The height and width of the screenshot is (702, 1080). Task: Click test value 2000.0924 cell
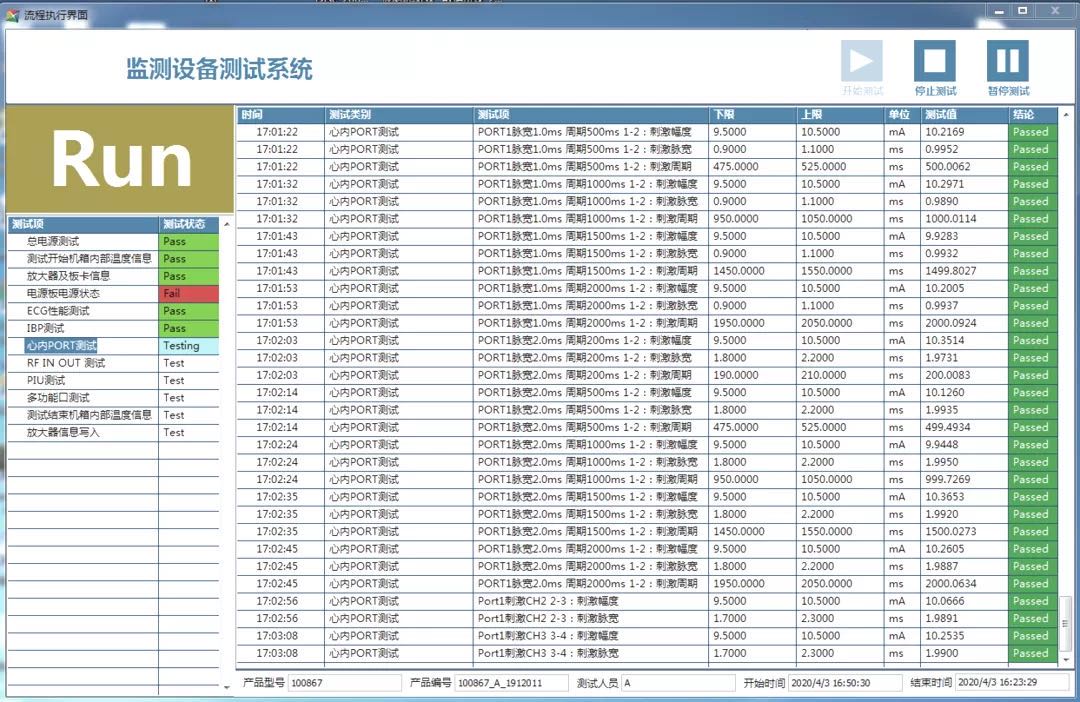coord(964,323)
